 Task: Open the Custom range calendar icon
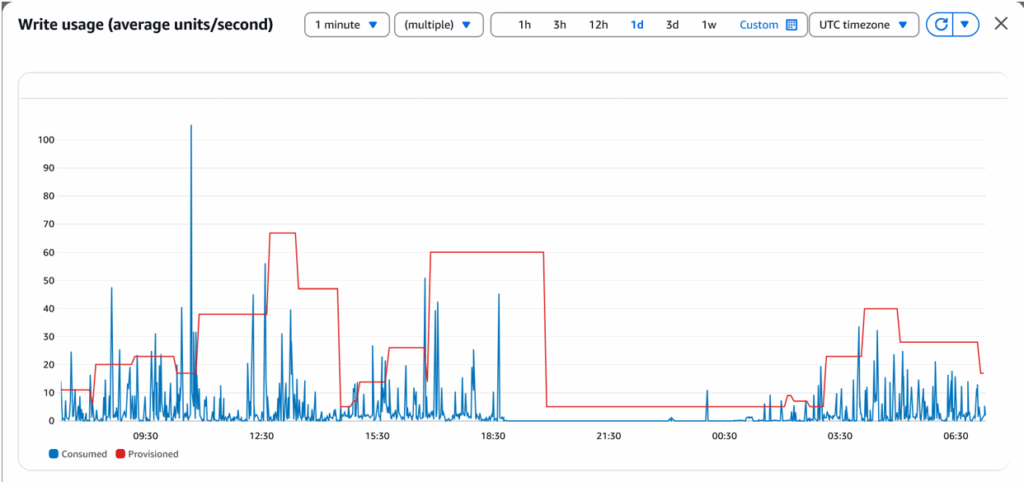coord(792,25)
